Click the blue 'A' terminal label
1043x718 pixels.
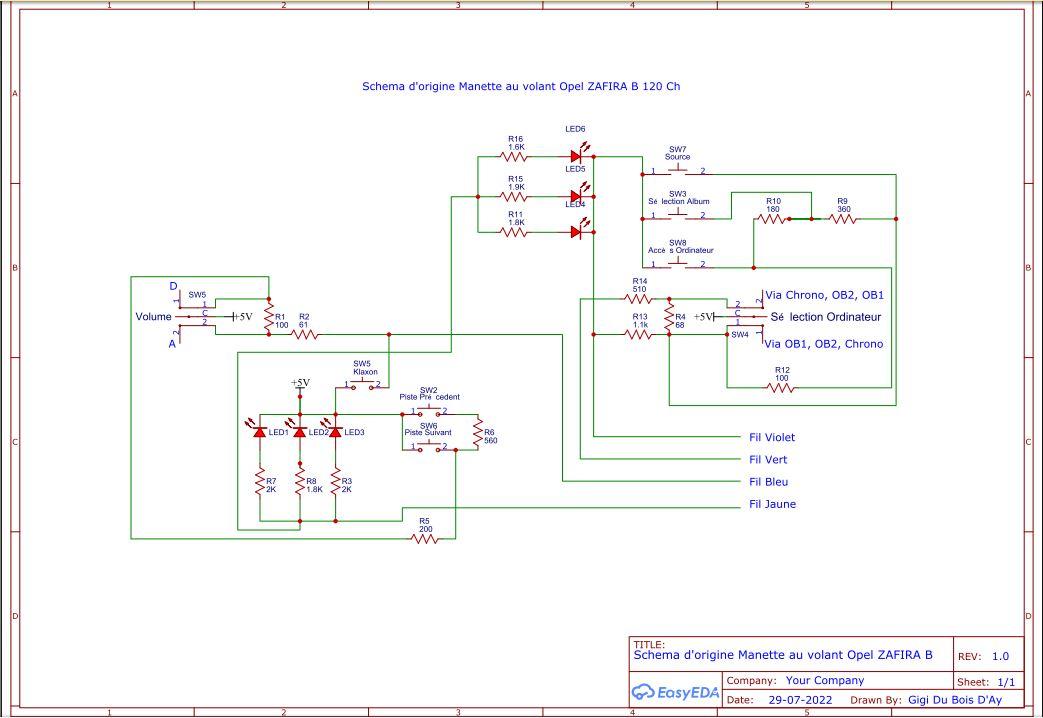172,344
